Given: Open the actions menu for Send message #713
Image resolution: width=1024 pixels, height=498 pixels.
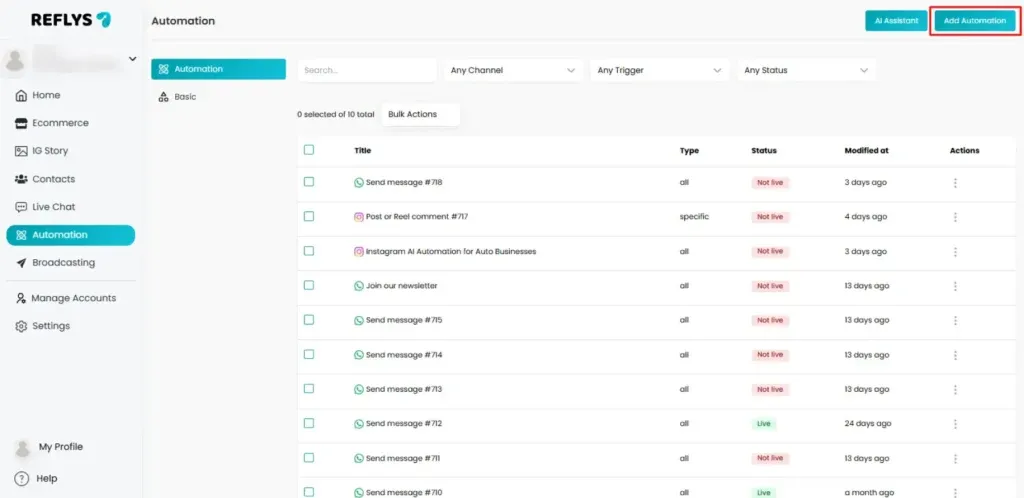Looking at the screenshot, I should 955,390.
